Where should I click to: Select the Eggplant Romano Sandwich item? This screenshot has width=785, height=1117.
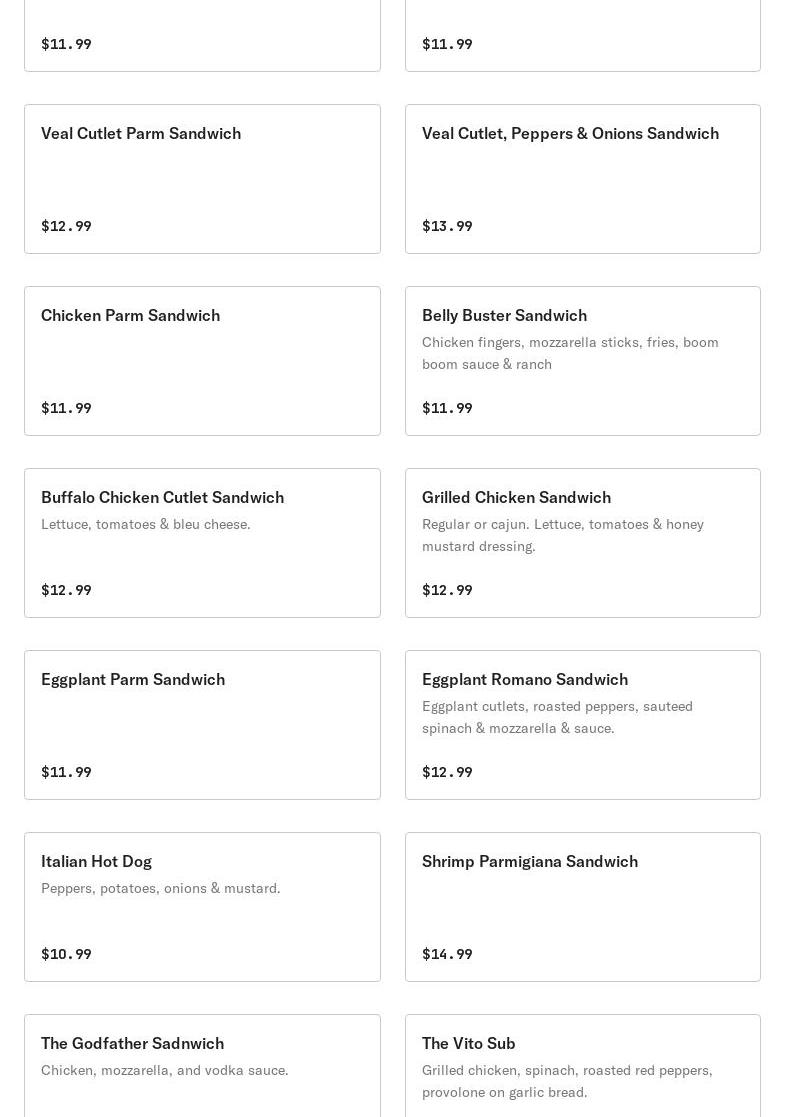tap(525, 680)
